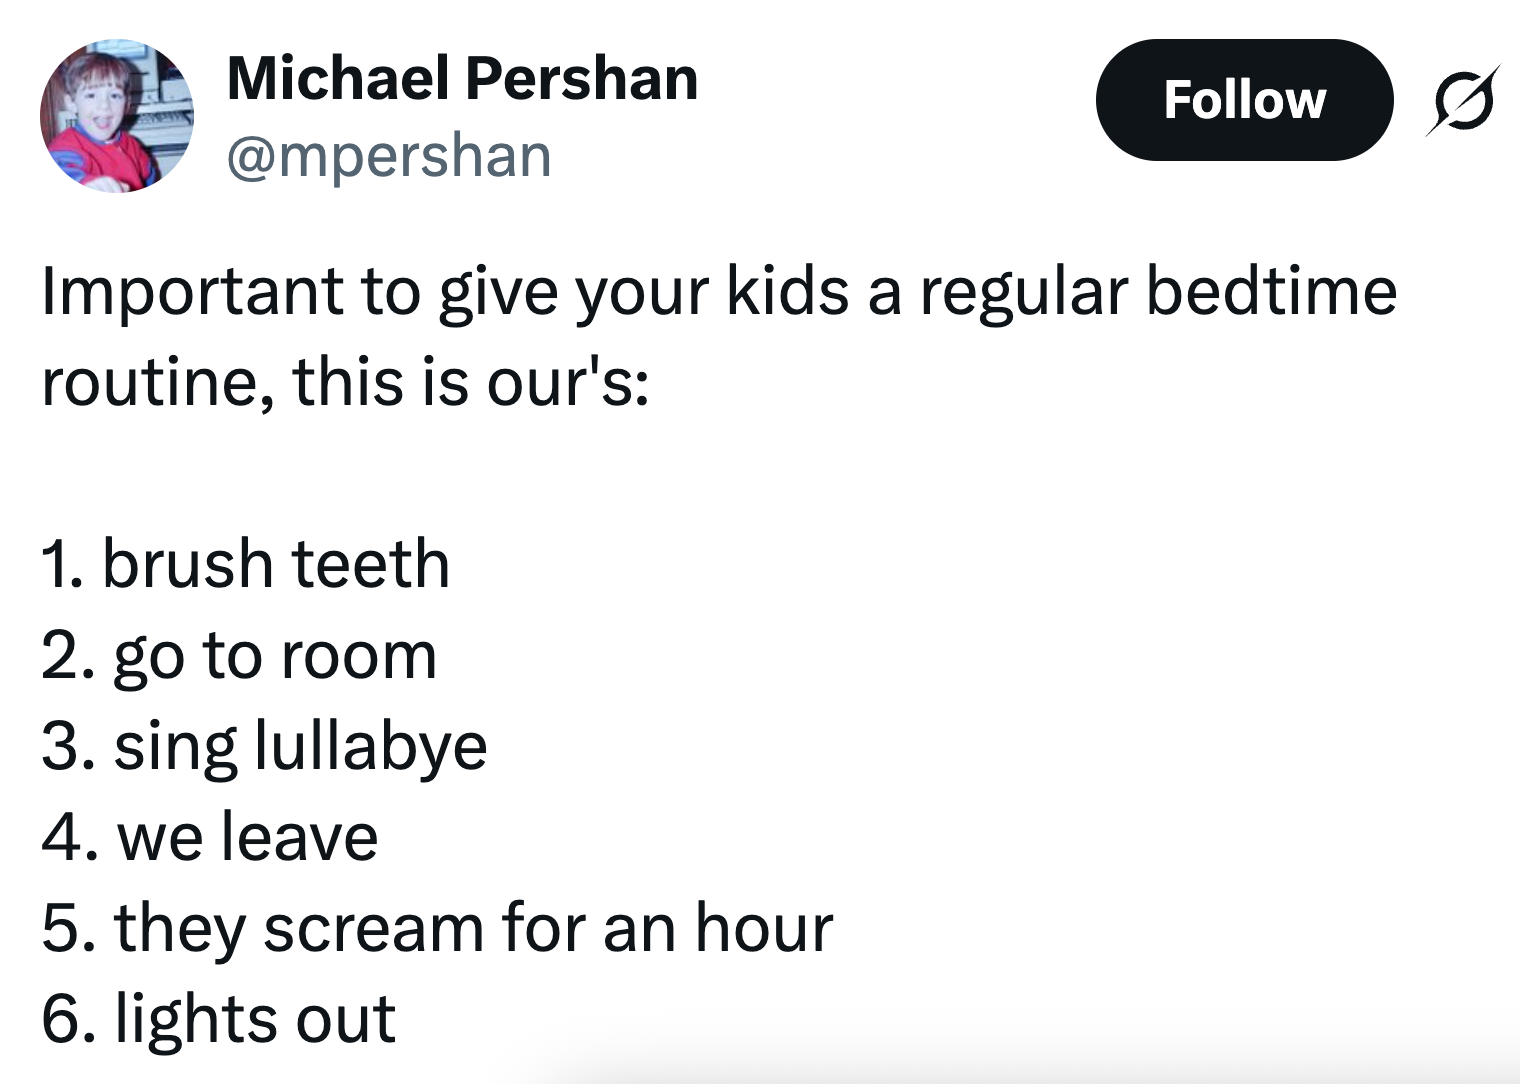Click the "3. sing lullabye" line
This screenshot has height=1084, width=1520.
tap(264, 747)
